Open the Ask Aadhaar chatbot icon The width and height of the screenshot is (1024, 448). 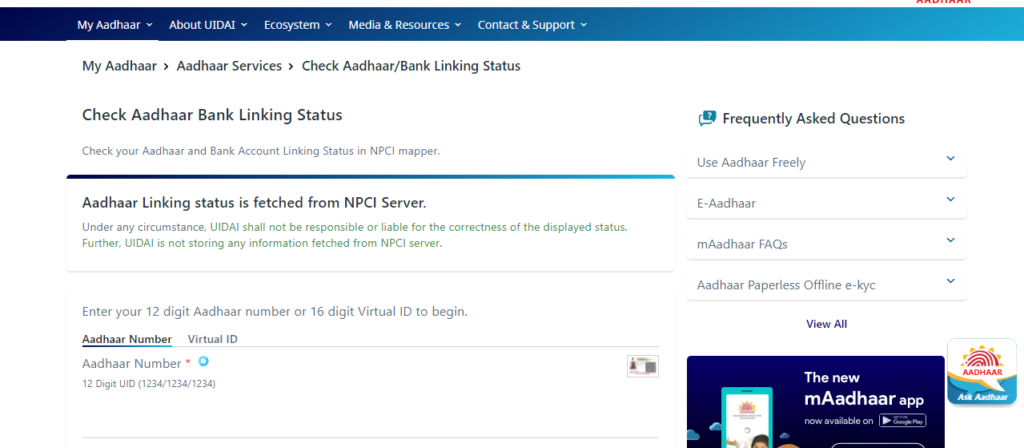982,371
